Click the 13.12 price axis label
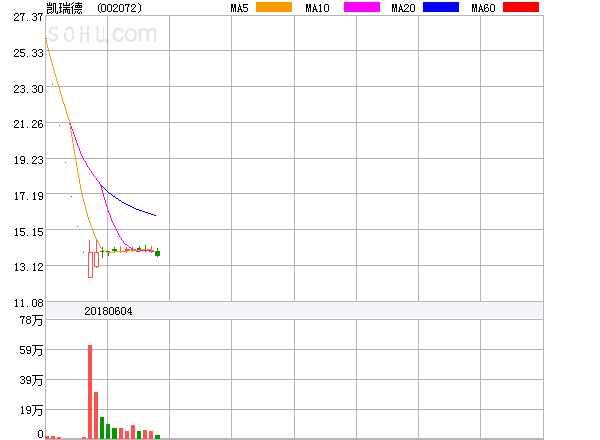Viewport: 600px width, 440px height. [28, 267]
